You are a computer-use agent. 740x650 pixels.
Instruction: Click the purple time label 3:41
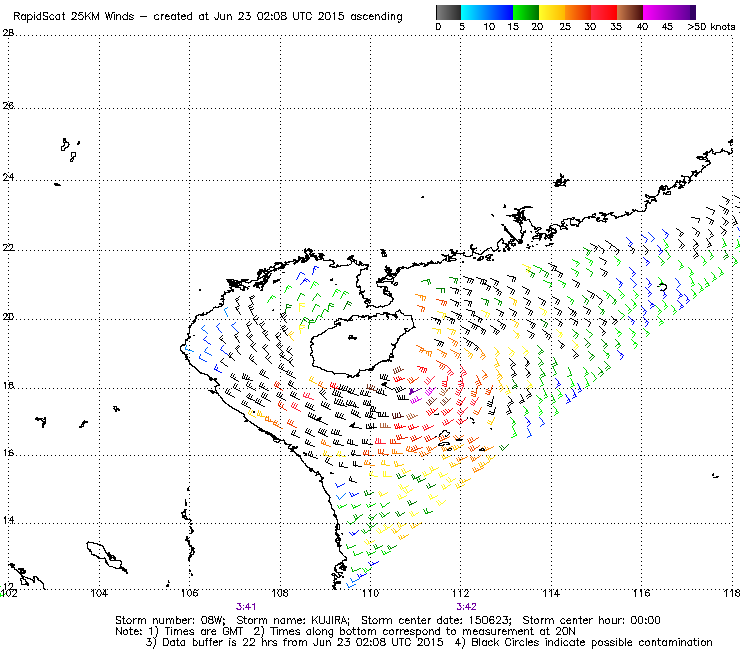coord(246,607)
